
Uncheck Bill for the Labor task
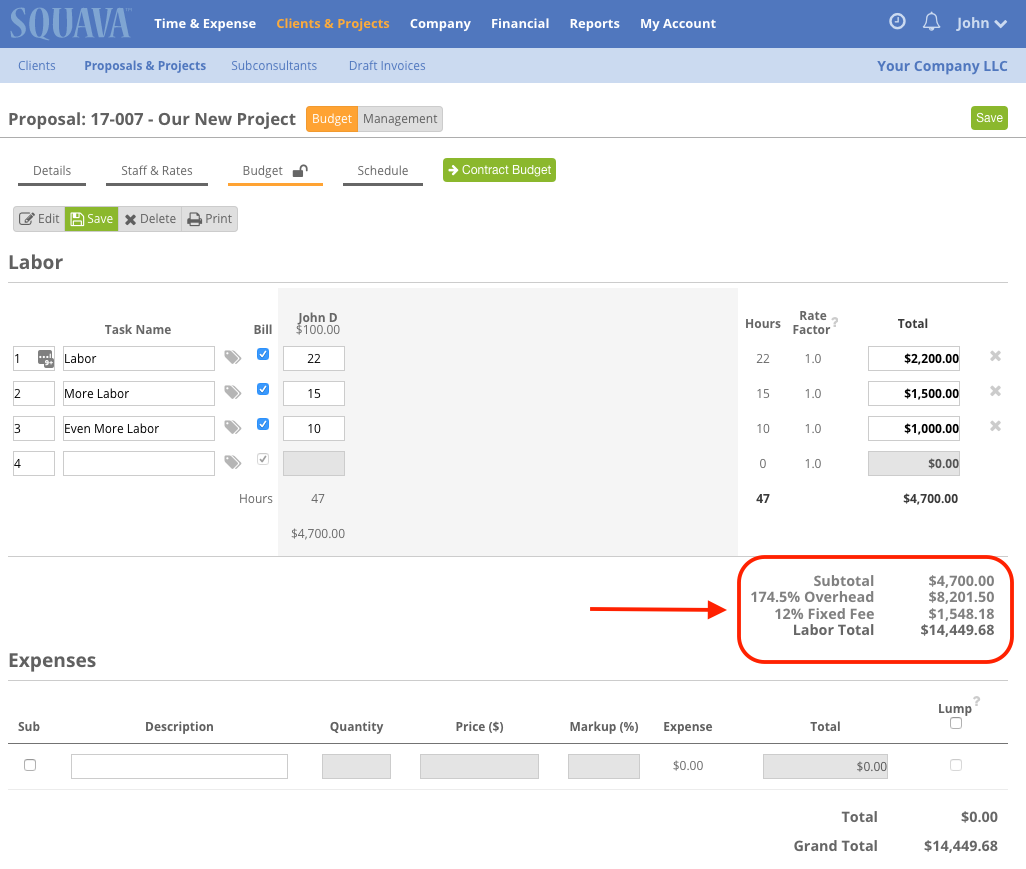(263, 354)
